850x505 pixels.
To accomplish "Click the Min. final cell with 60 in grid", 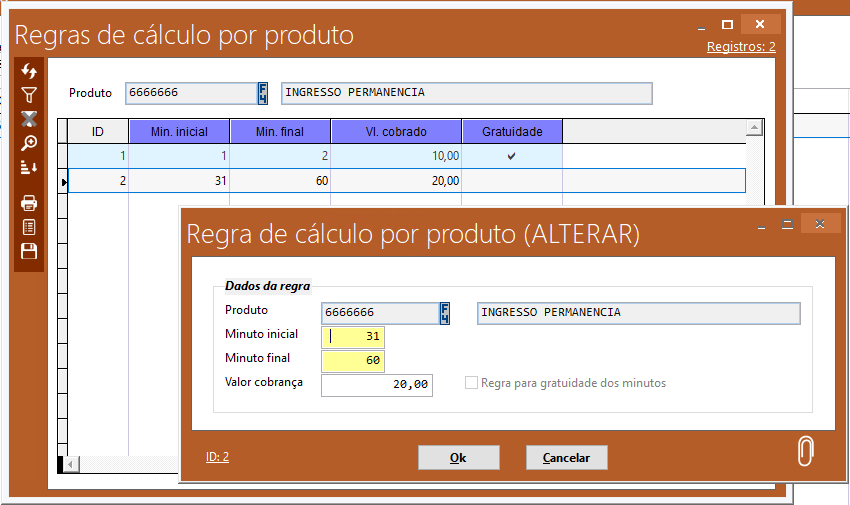I will pyautogui.click(x=280, y=181).
